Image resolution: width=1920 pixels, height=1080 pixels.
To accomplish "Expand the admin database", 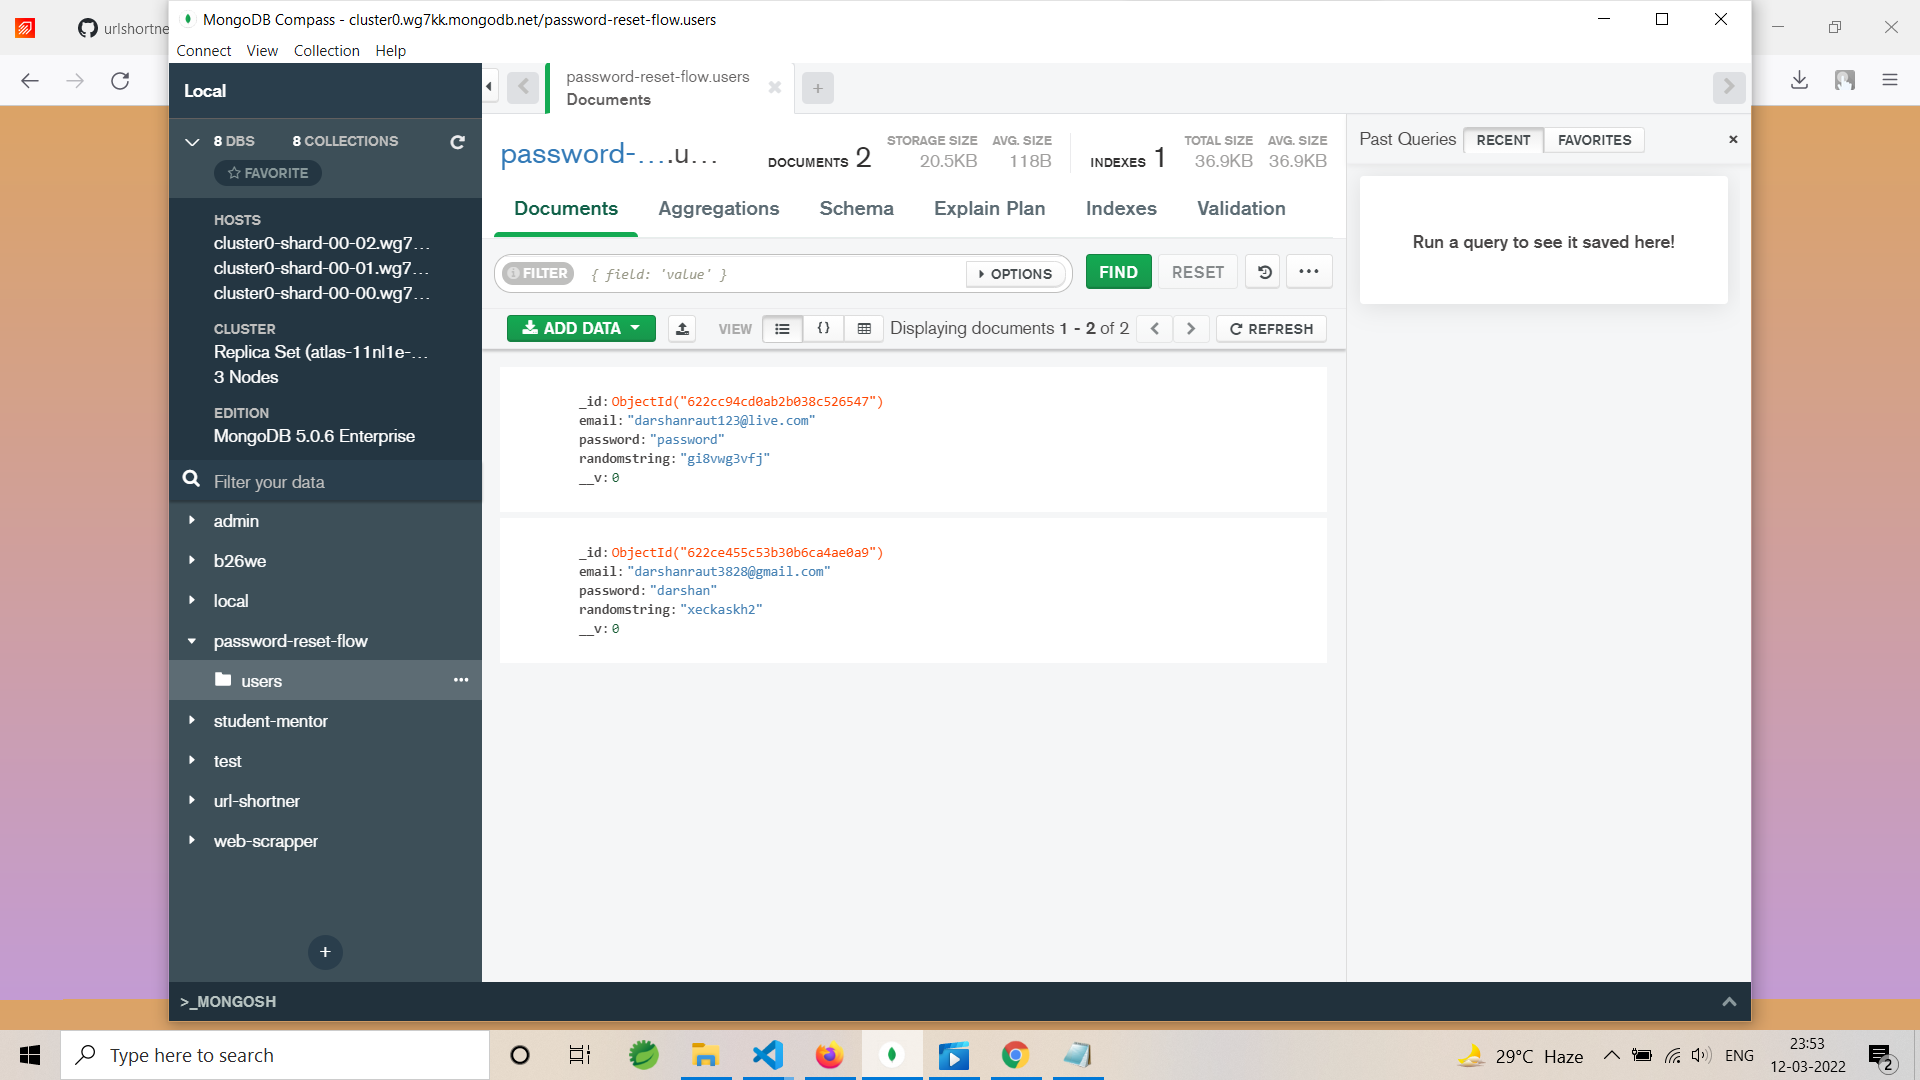I will pyautogui.click(x=192, y=520).
